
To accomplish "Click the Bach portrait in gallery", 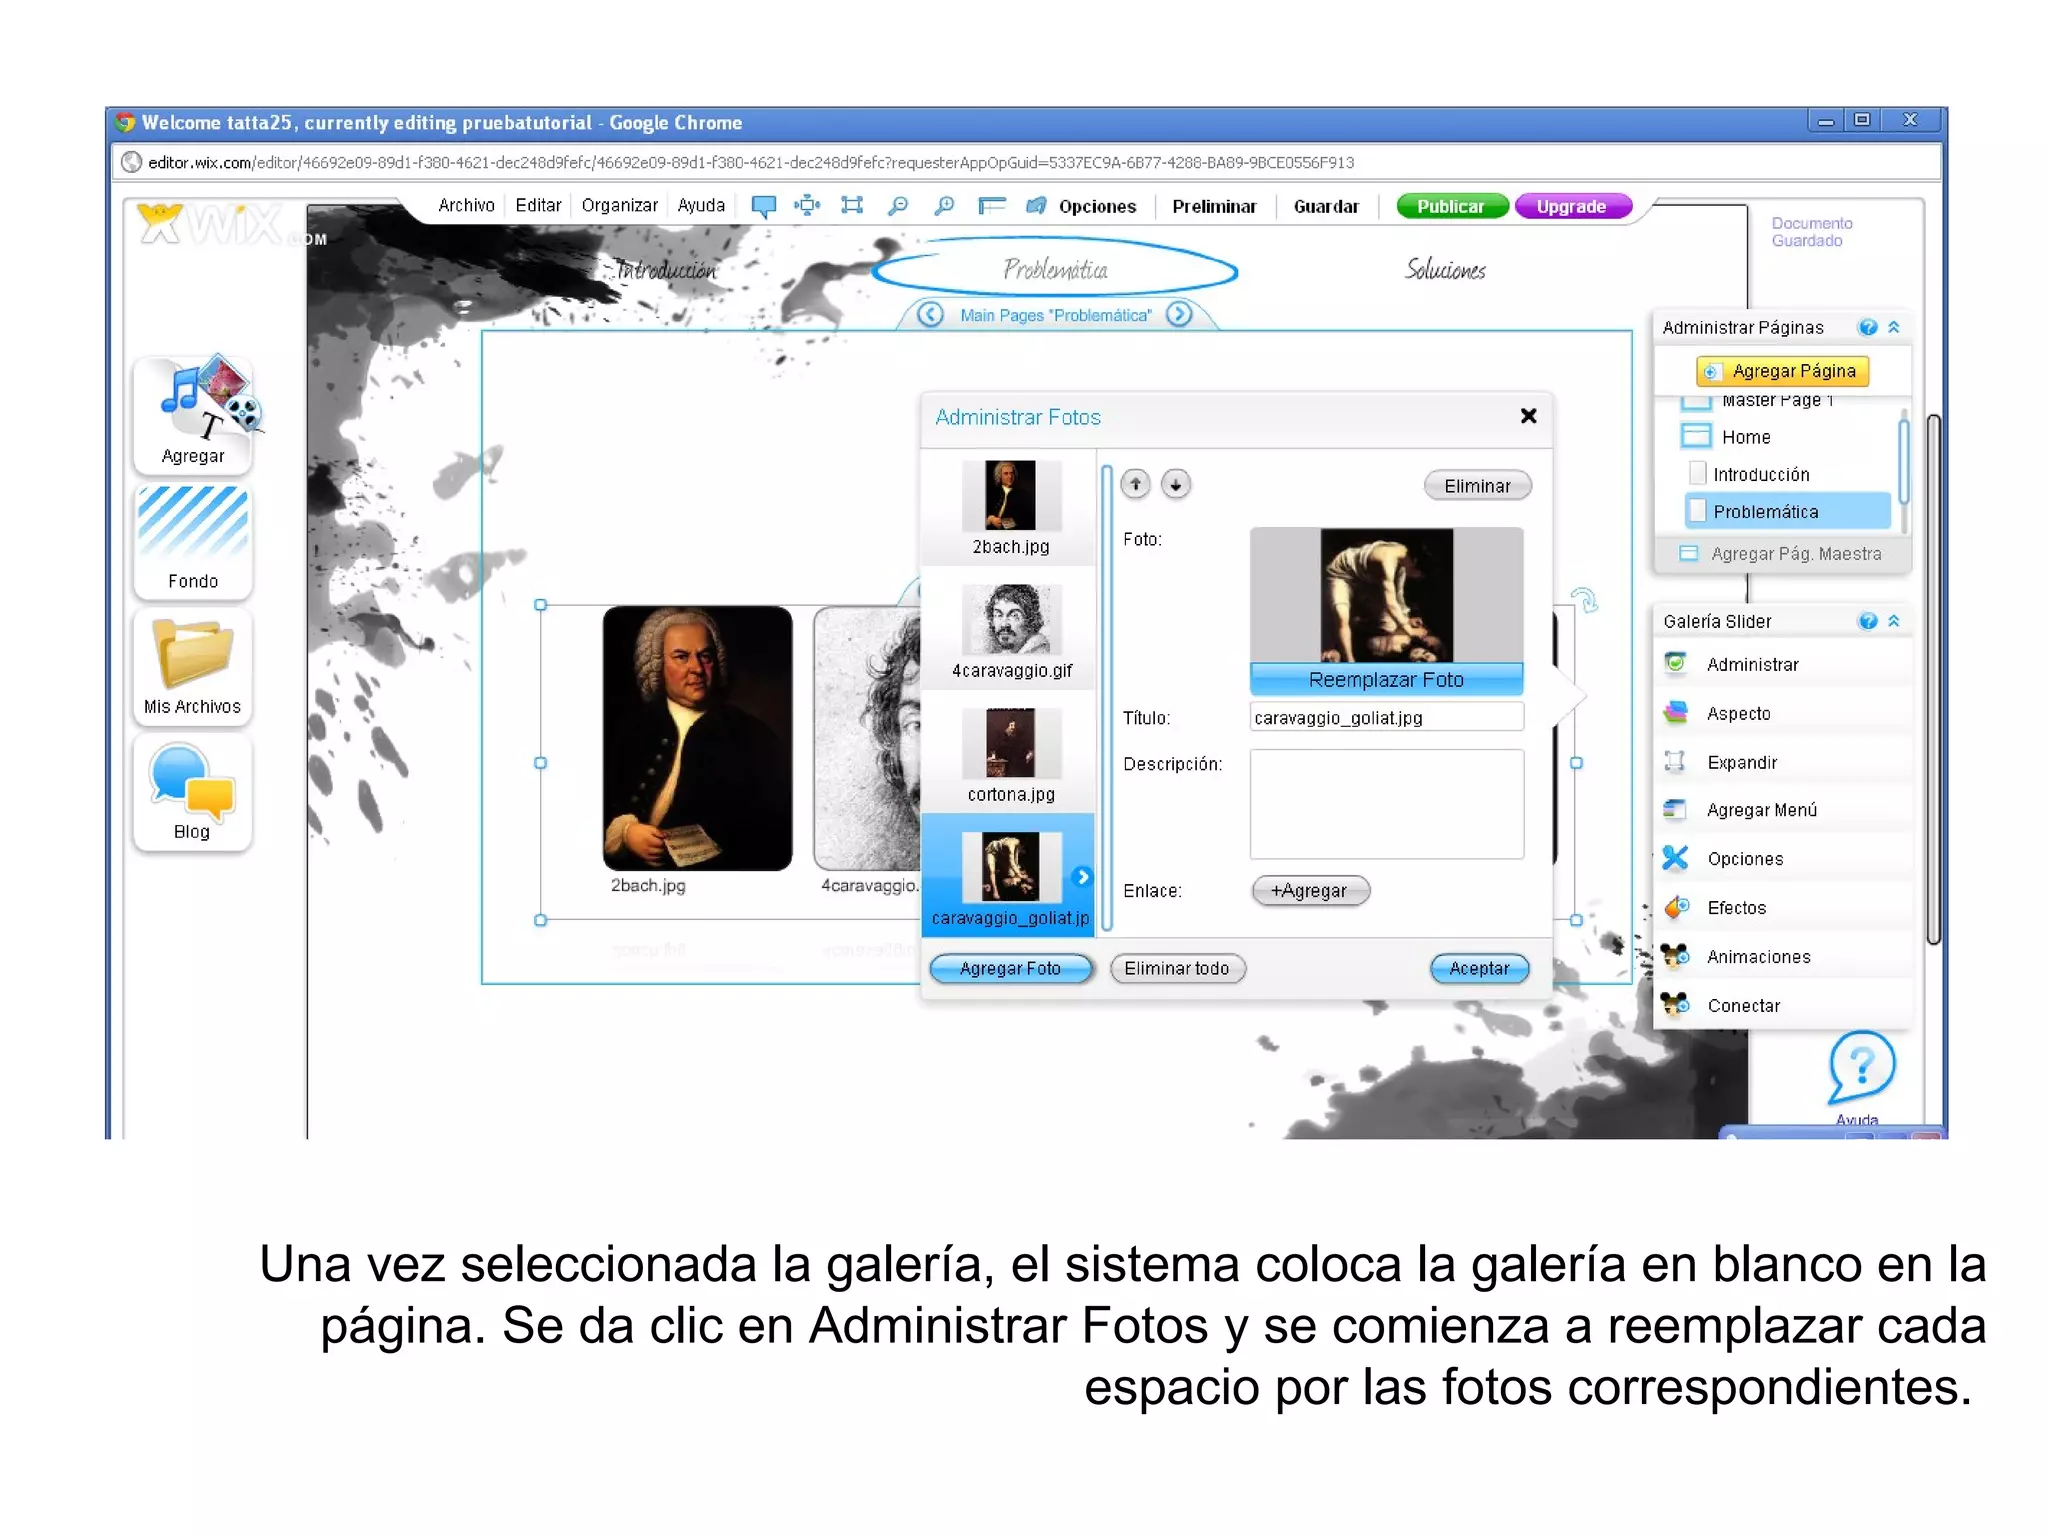I will (697, 738).
